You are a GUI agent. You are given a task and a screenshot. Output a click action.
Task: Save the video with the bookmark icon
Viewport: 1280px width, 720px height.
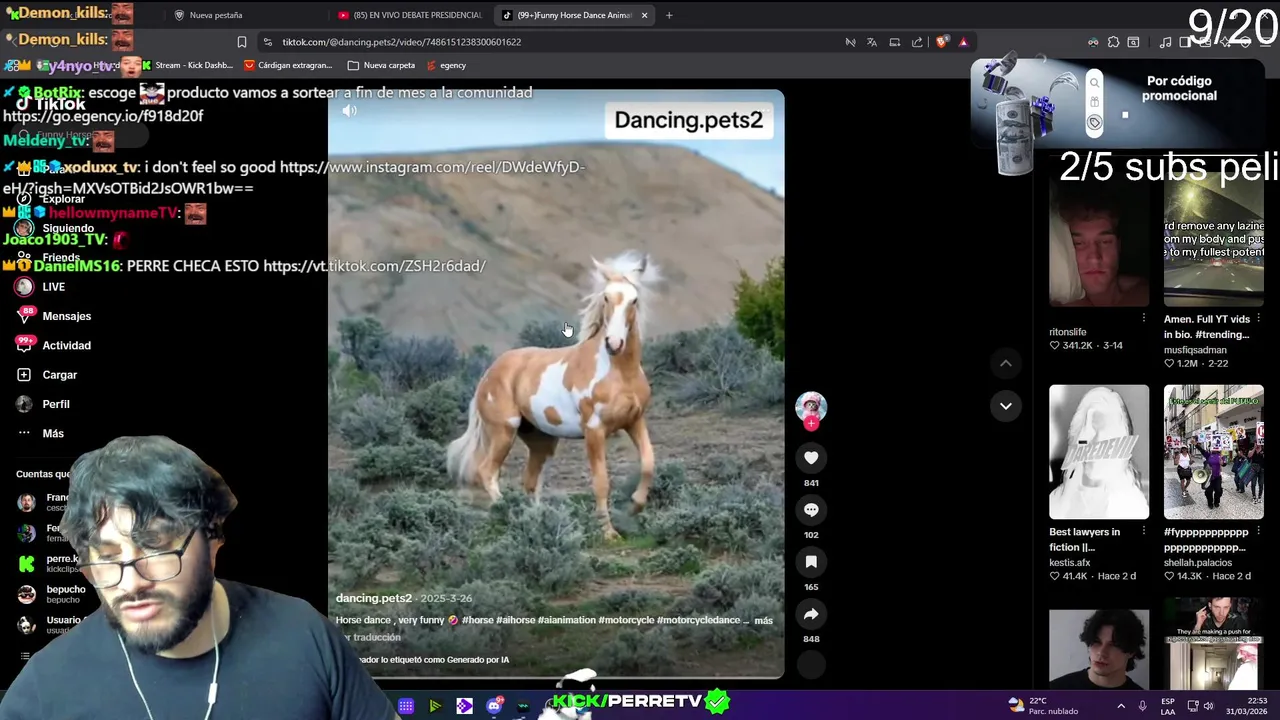tap(811, 562)
